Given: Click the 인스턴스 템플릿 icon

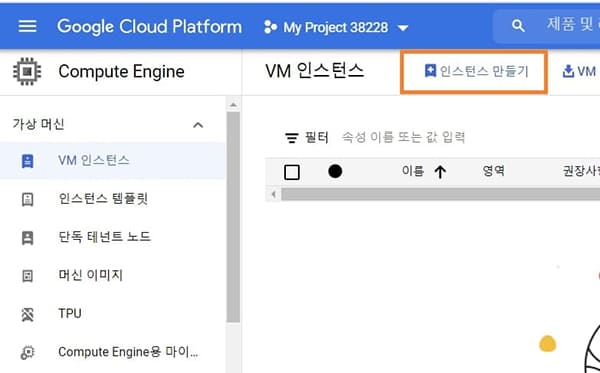Looking at the screenshot, I should point(27,199).
